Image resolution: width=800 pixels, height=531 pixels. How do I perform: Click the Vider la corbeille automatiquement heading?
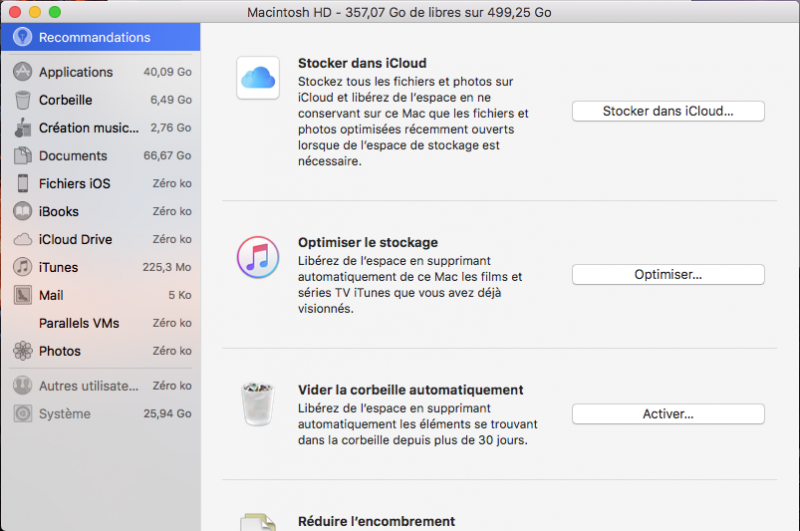point(411,390)
